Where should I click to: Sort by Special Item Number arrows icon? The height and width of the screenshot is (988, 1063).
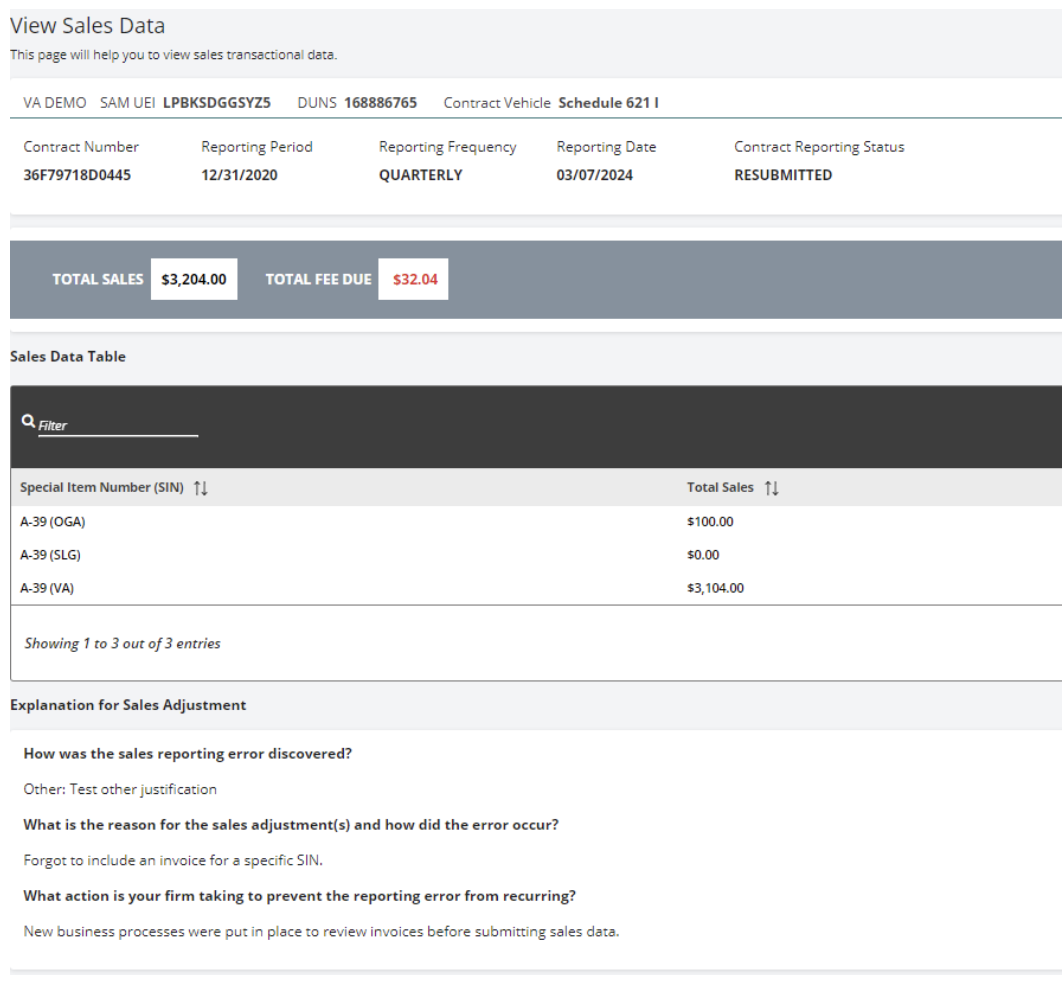pos(201,488)
